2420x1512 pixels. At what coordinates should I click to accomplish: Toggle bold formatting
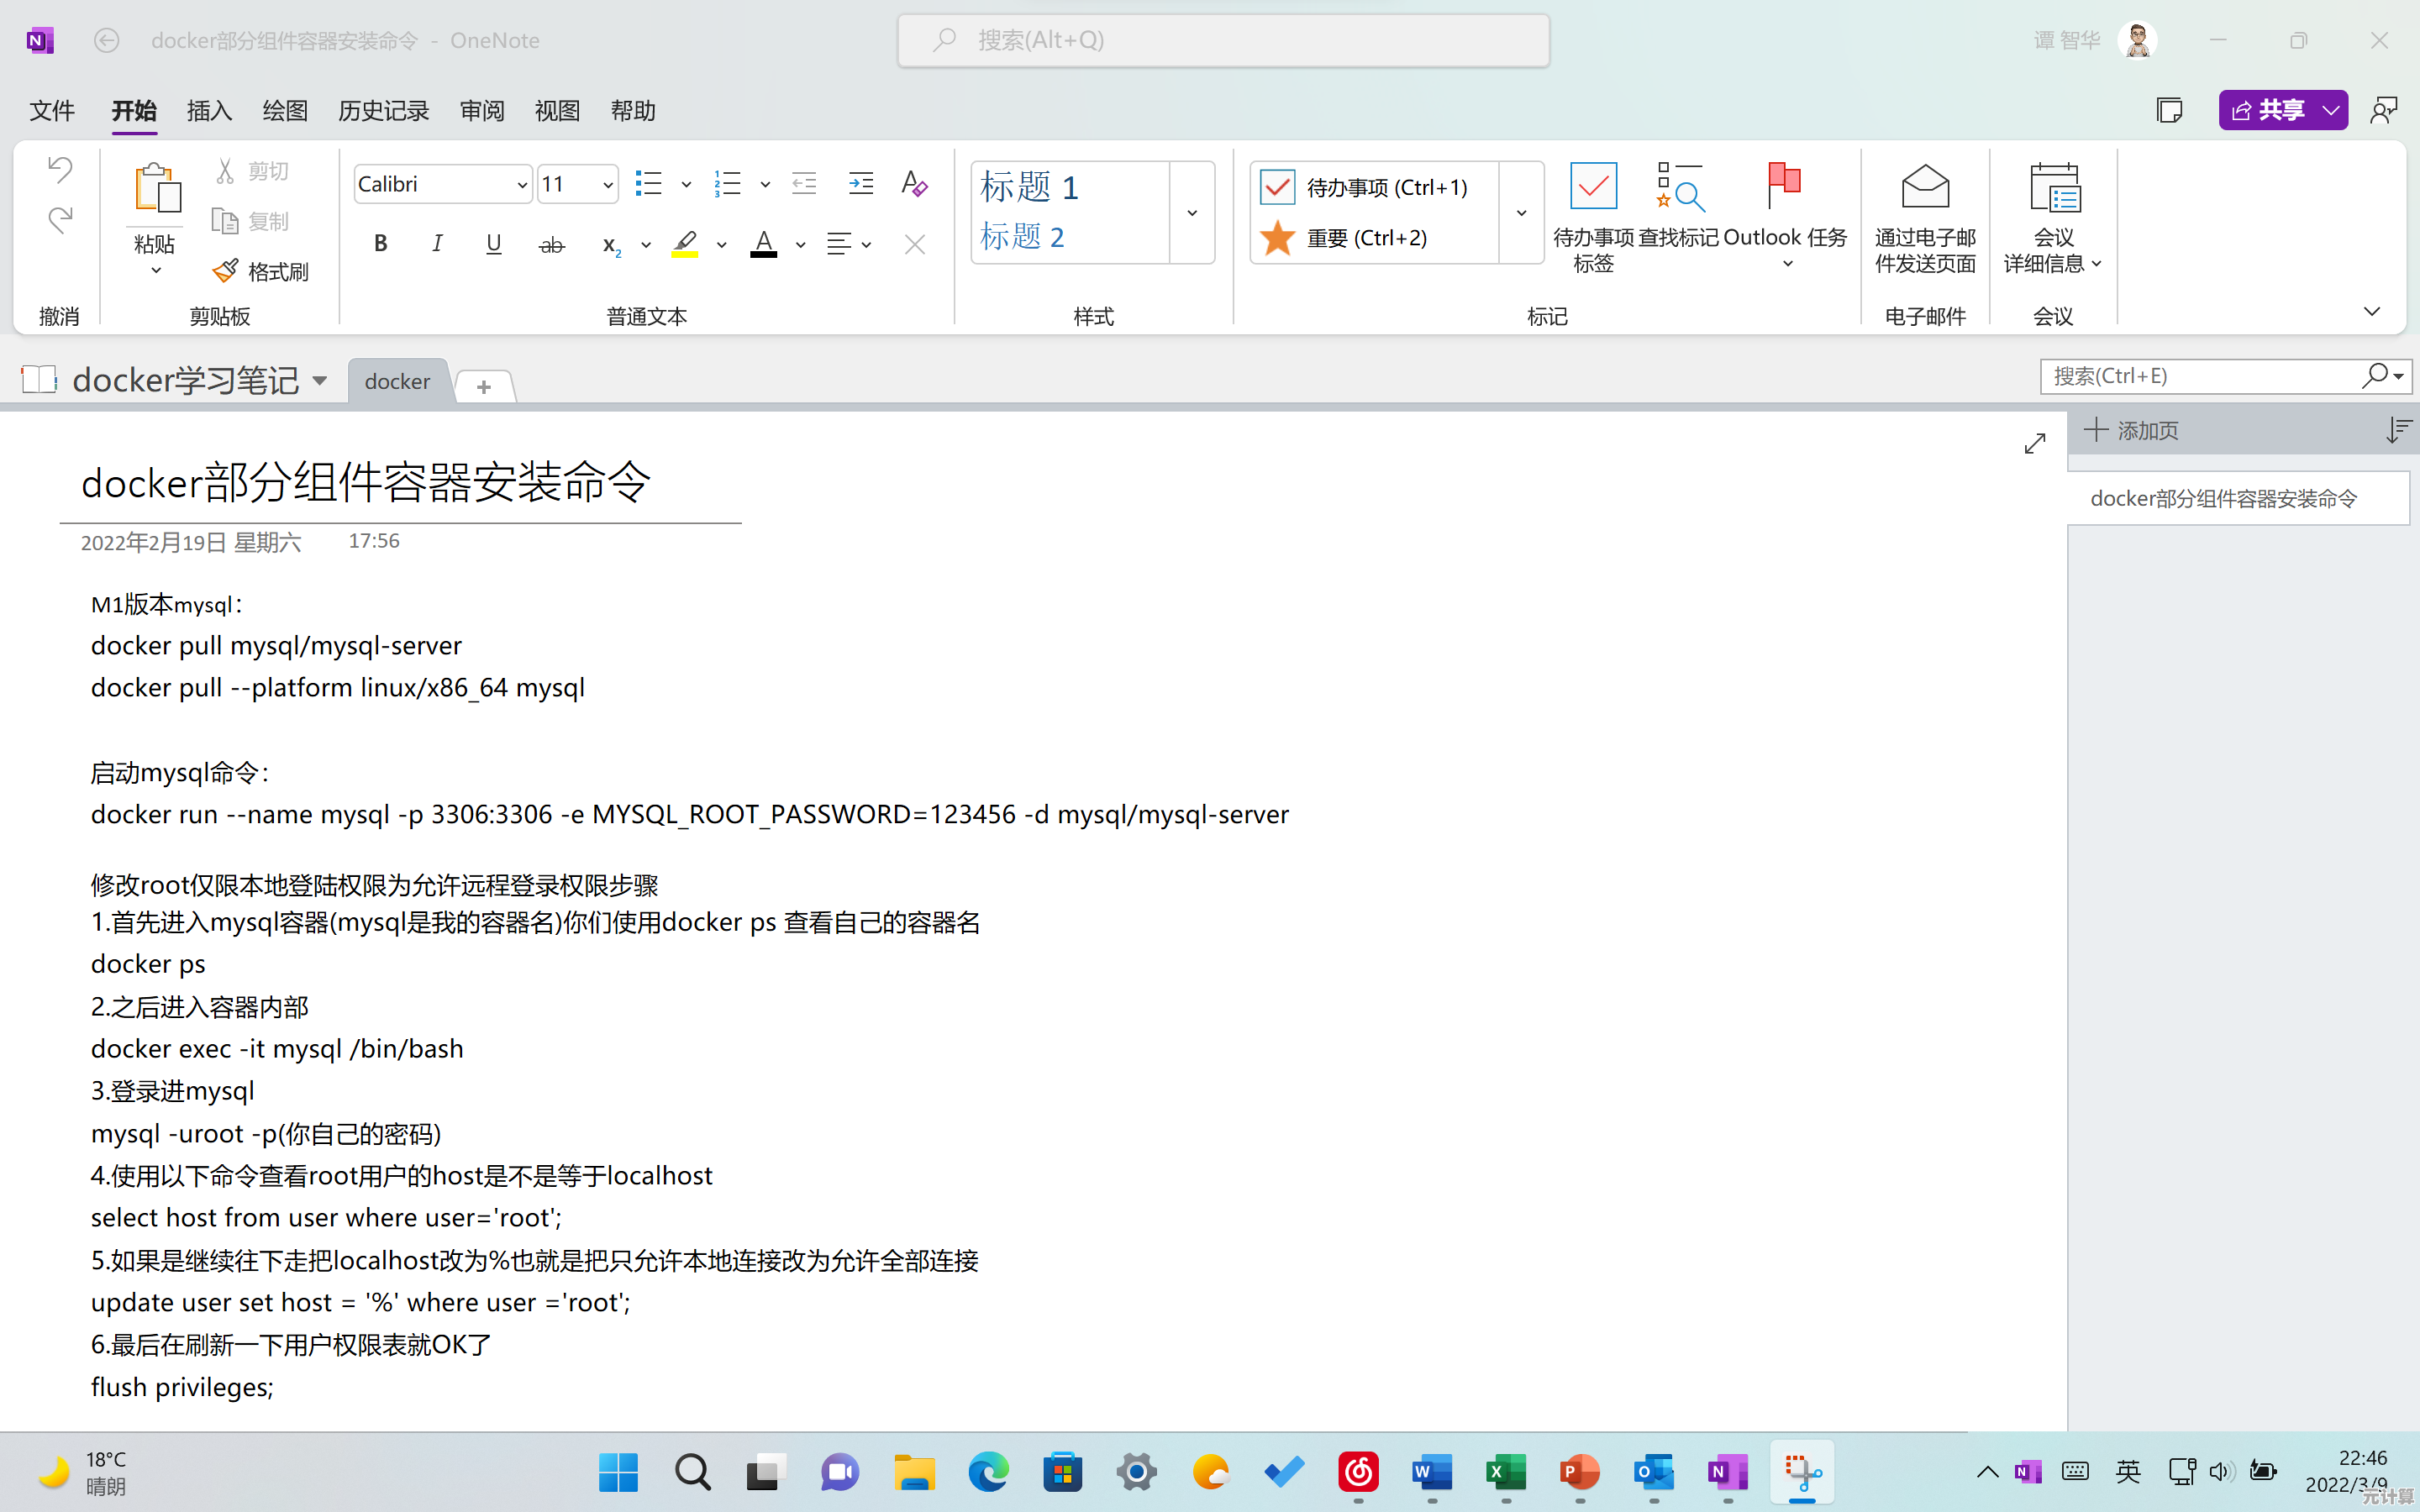380,244
